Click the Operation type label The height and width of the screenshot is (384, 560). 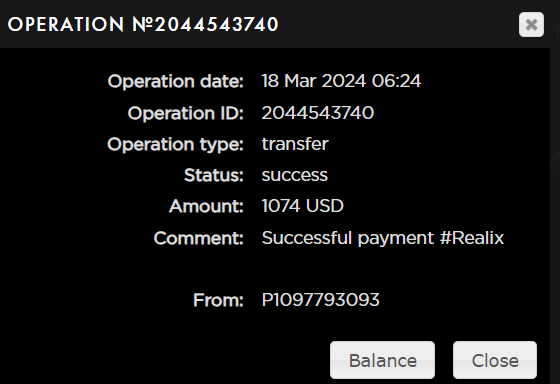(x=175, y=145)
